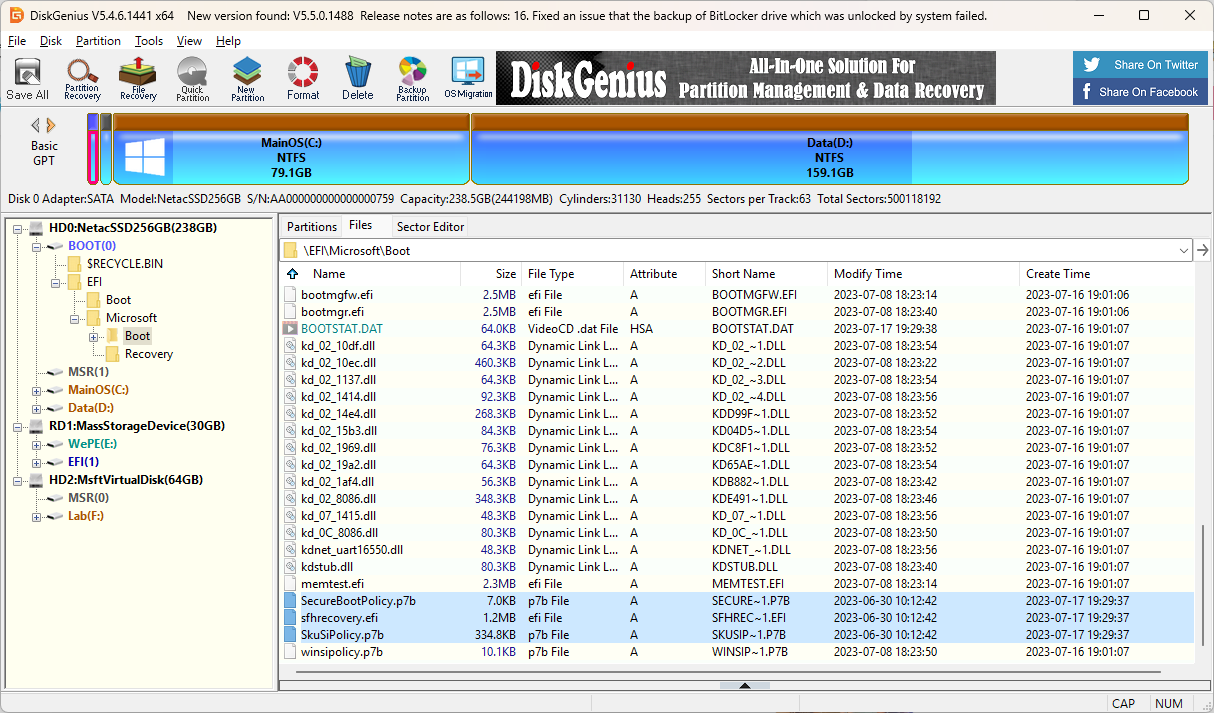Open the path history dropdown arrow
The height and width of the screenshot is (713, 1214).
(x=1185, y=250)
